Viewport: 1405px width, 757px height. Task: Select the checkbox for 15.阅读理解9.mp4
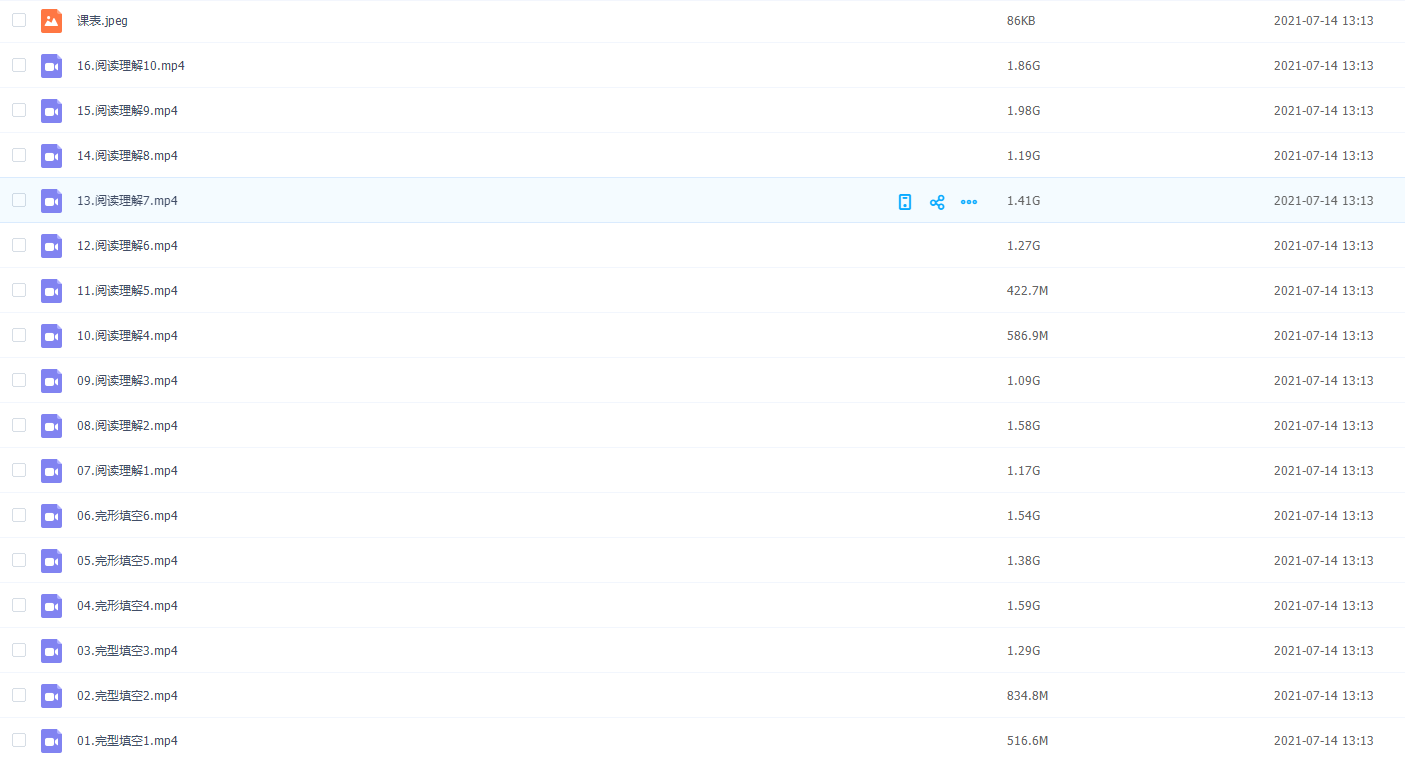[x=19, y=110]
